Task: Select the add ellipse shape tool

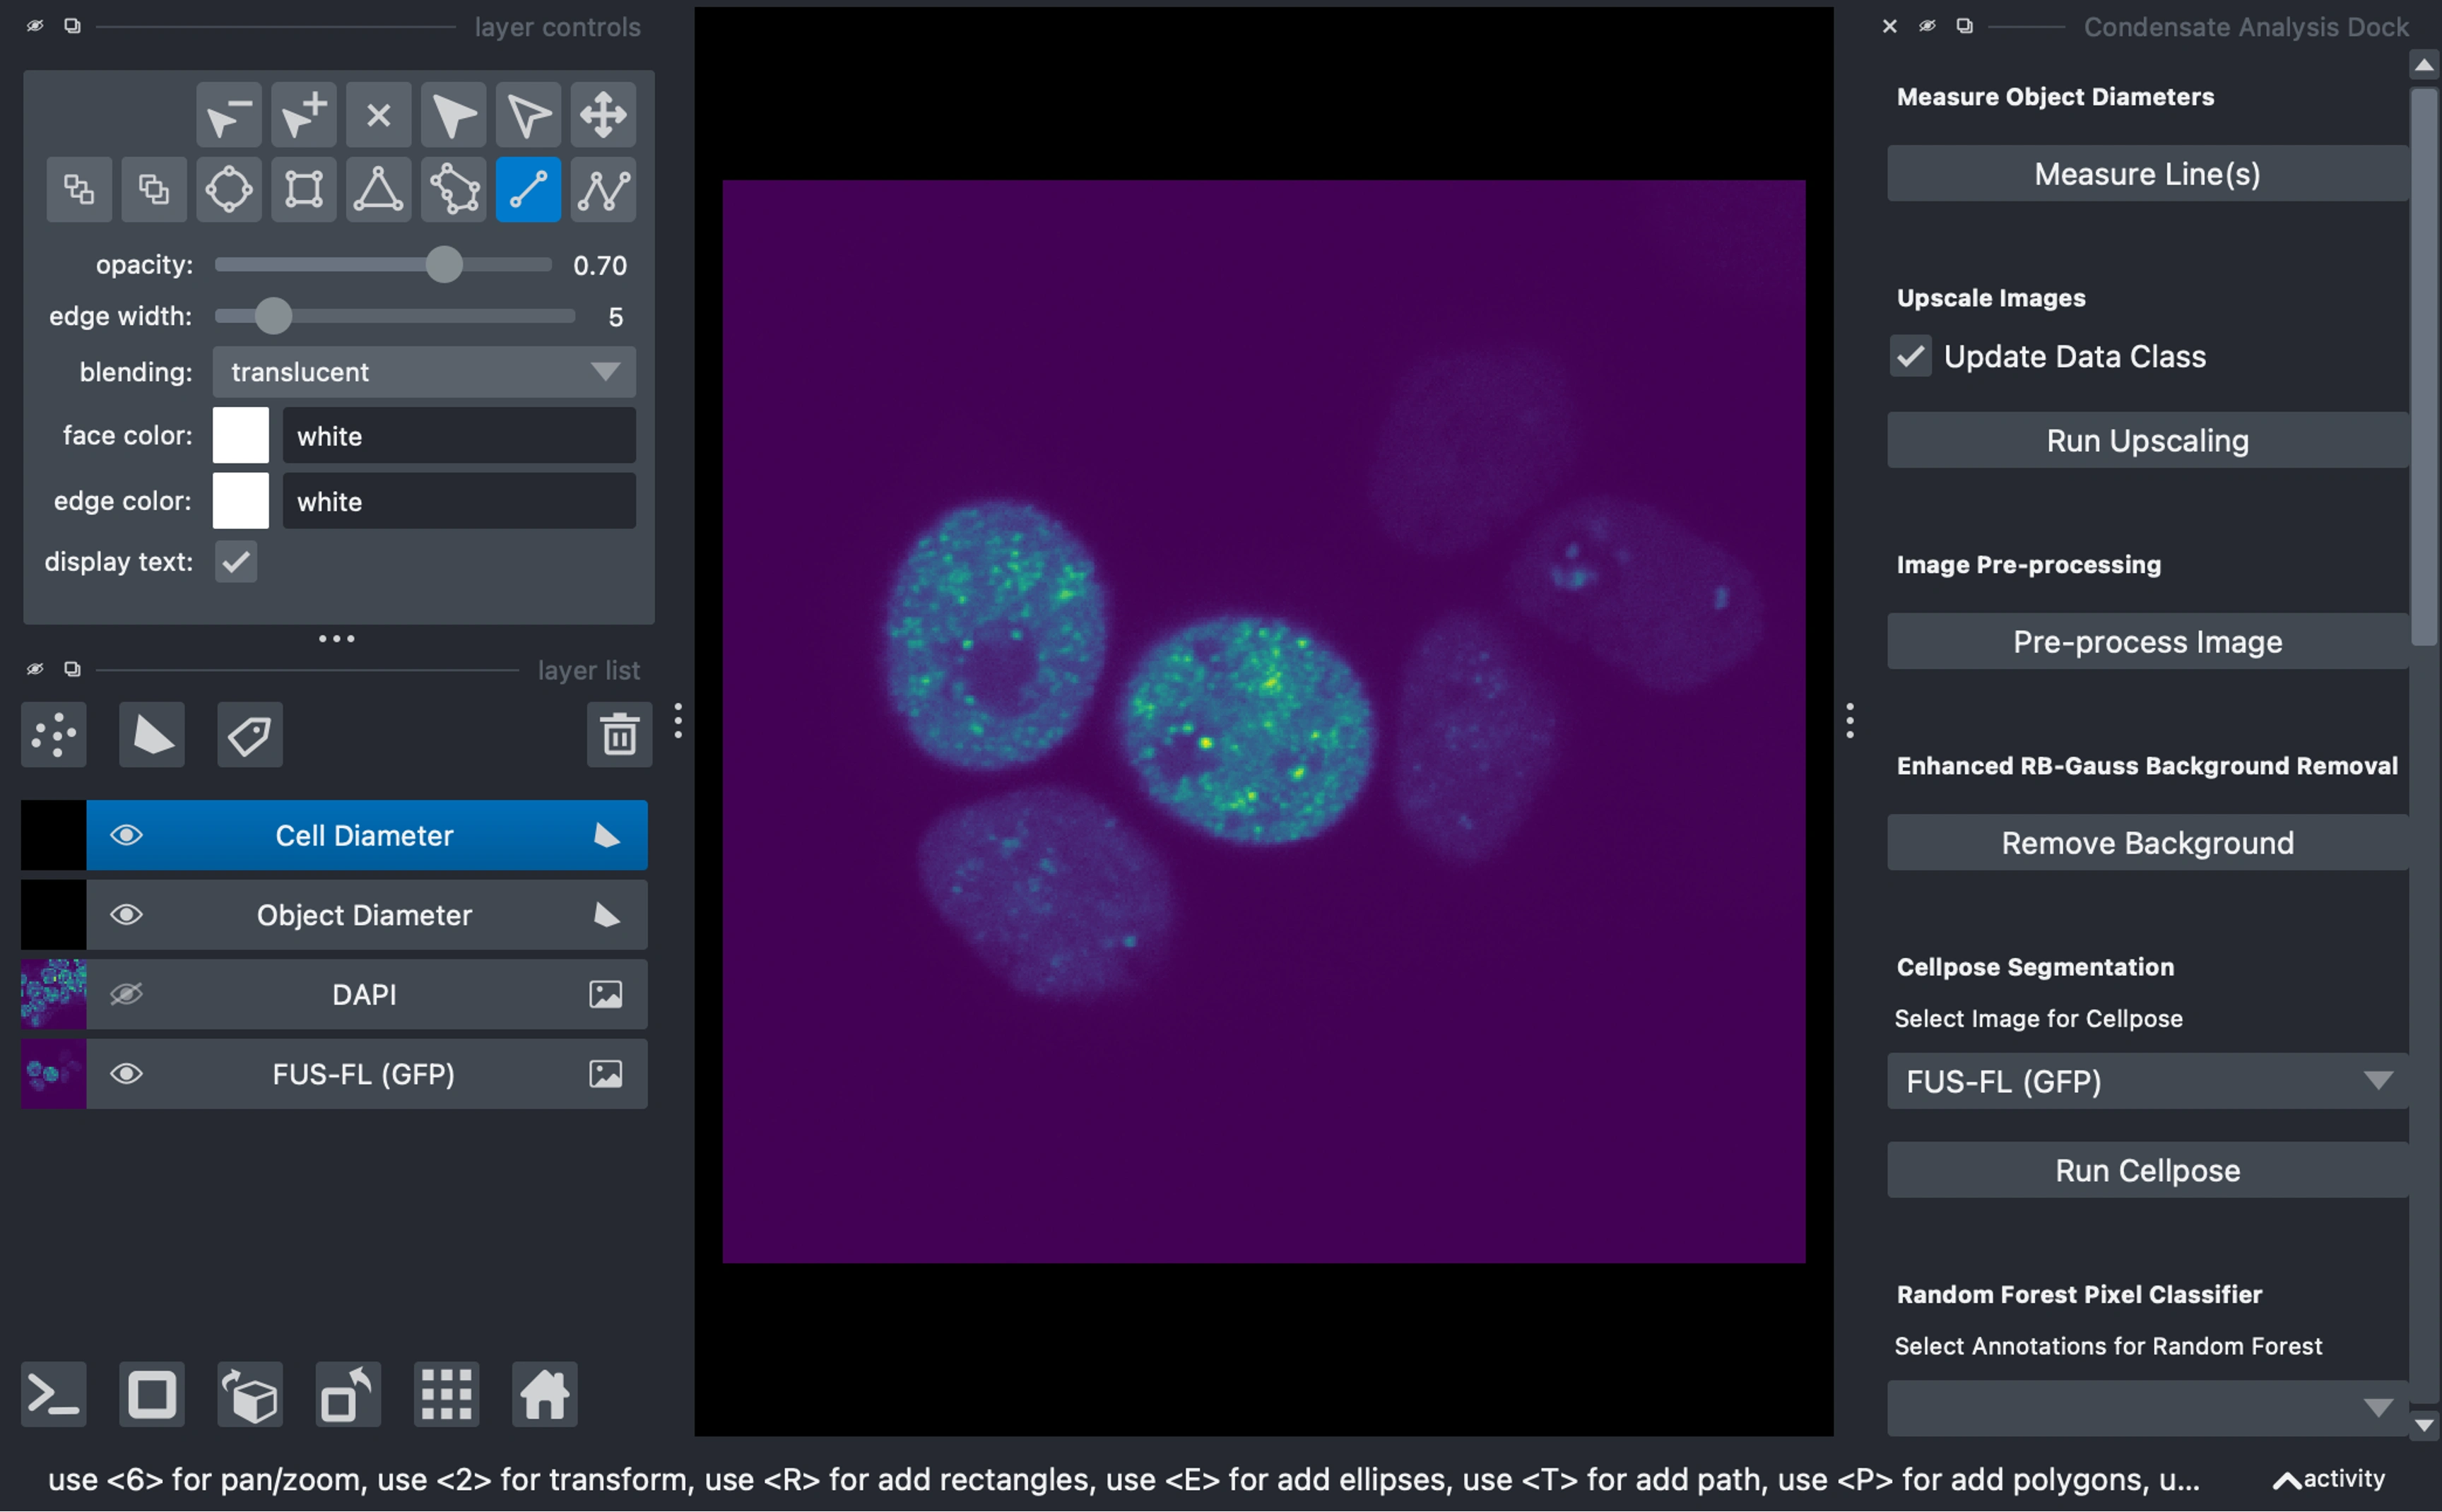Action: (x=229, y=189)
